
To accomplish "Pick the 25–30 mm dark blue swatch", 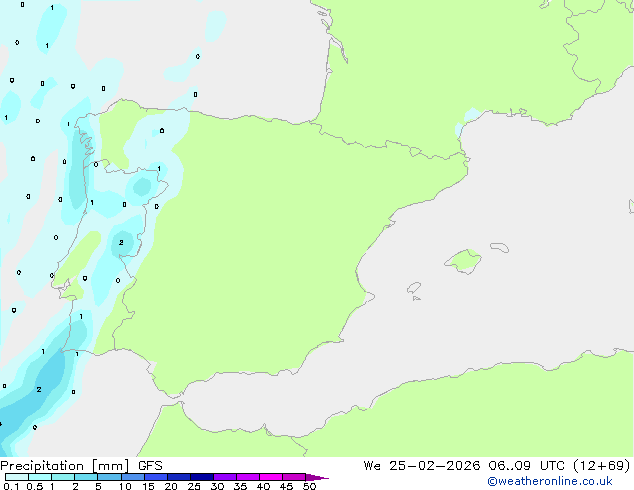I will point(201,477).
